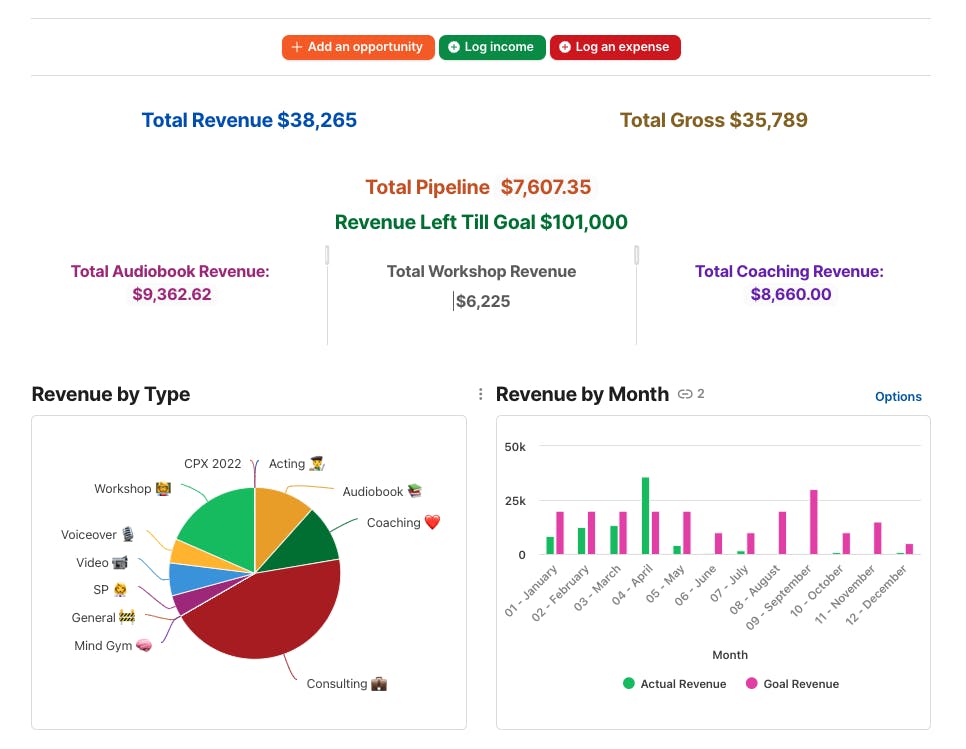
Task: Click the plus icon on Log an expense
Action: 564,47
